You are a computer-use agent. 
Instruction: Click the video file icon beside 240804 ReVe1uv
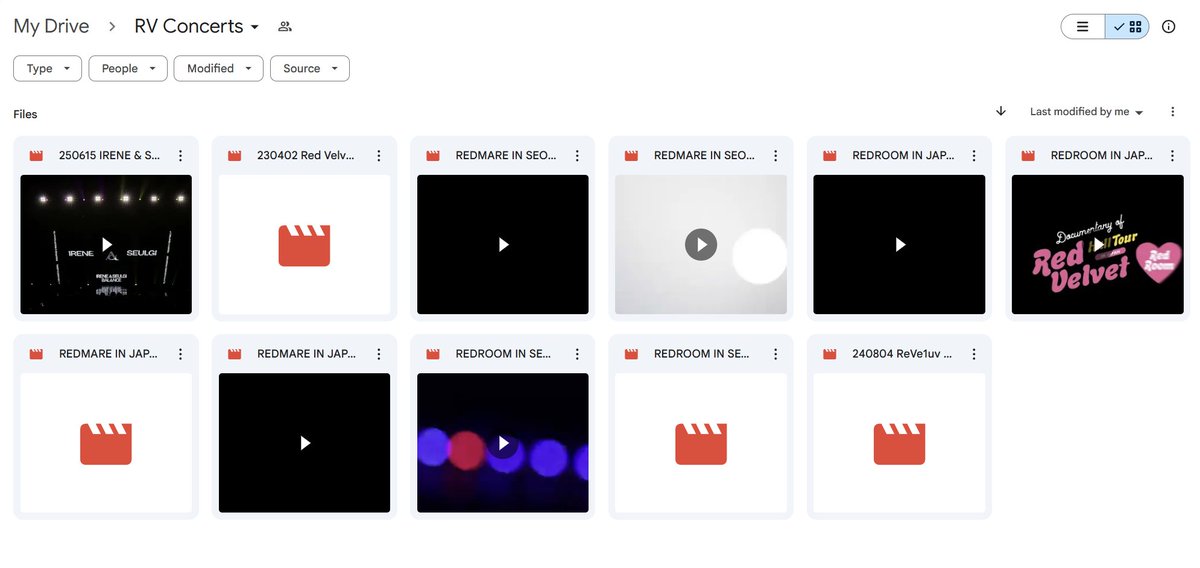point(830,354)
